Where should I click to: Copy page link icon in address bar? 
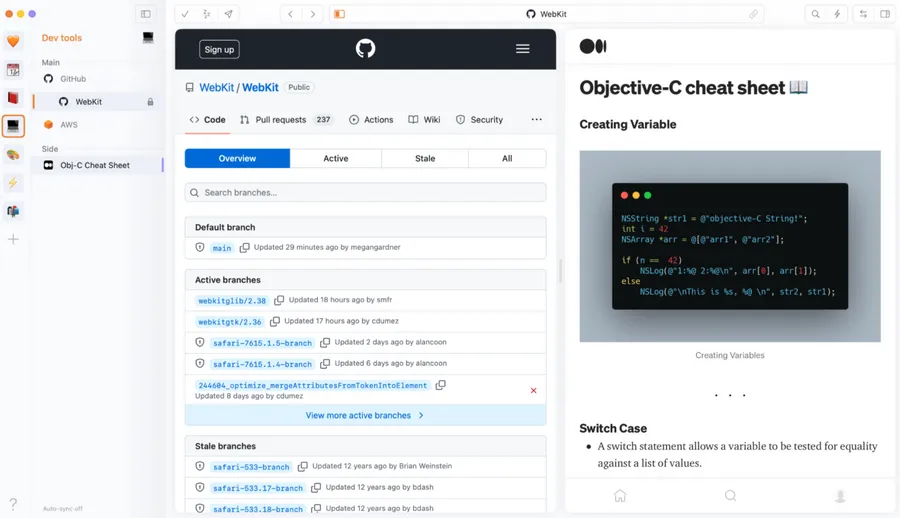pos(753,14)
